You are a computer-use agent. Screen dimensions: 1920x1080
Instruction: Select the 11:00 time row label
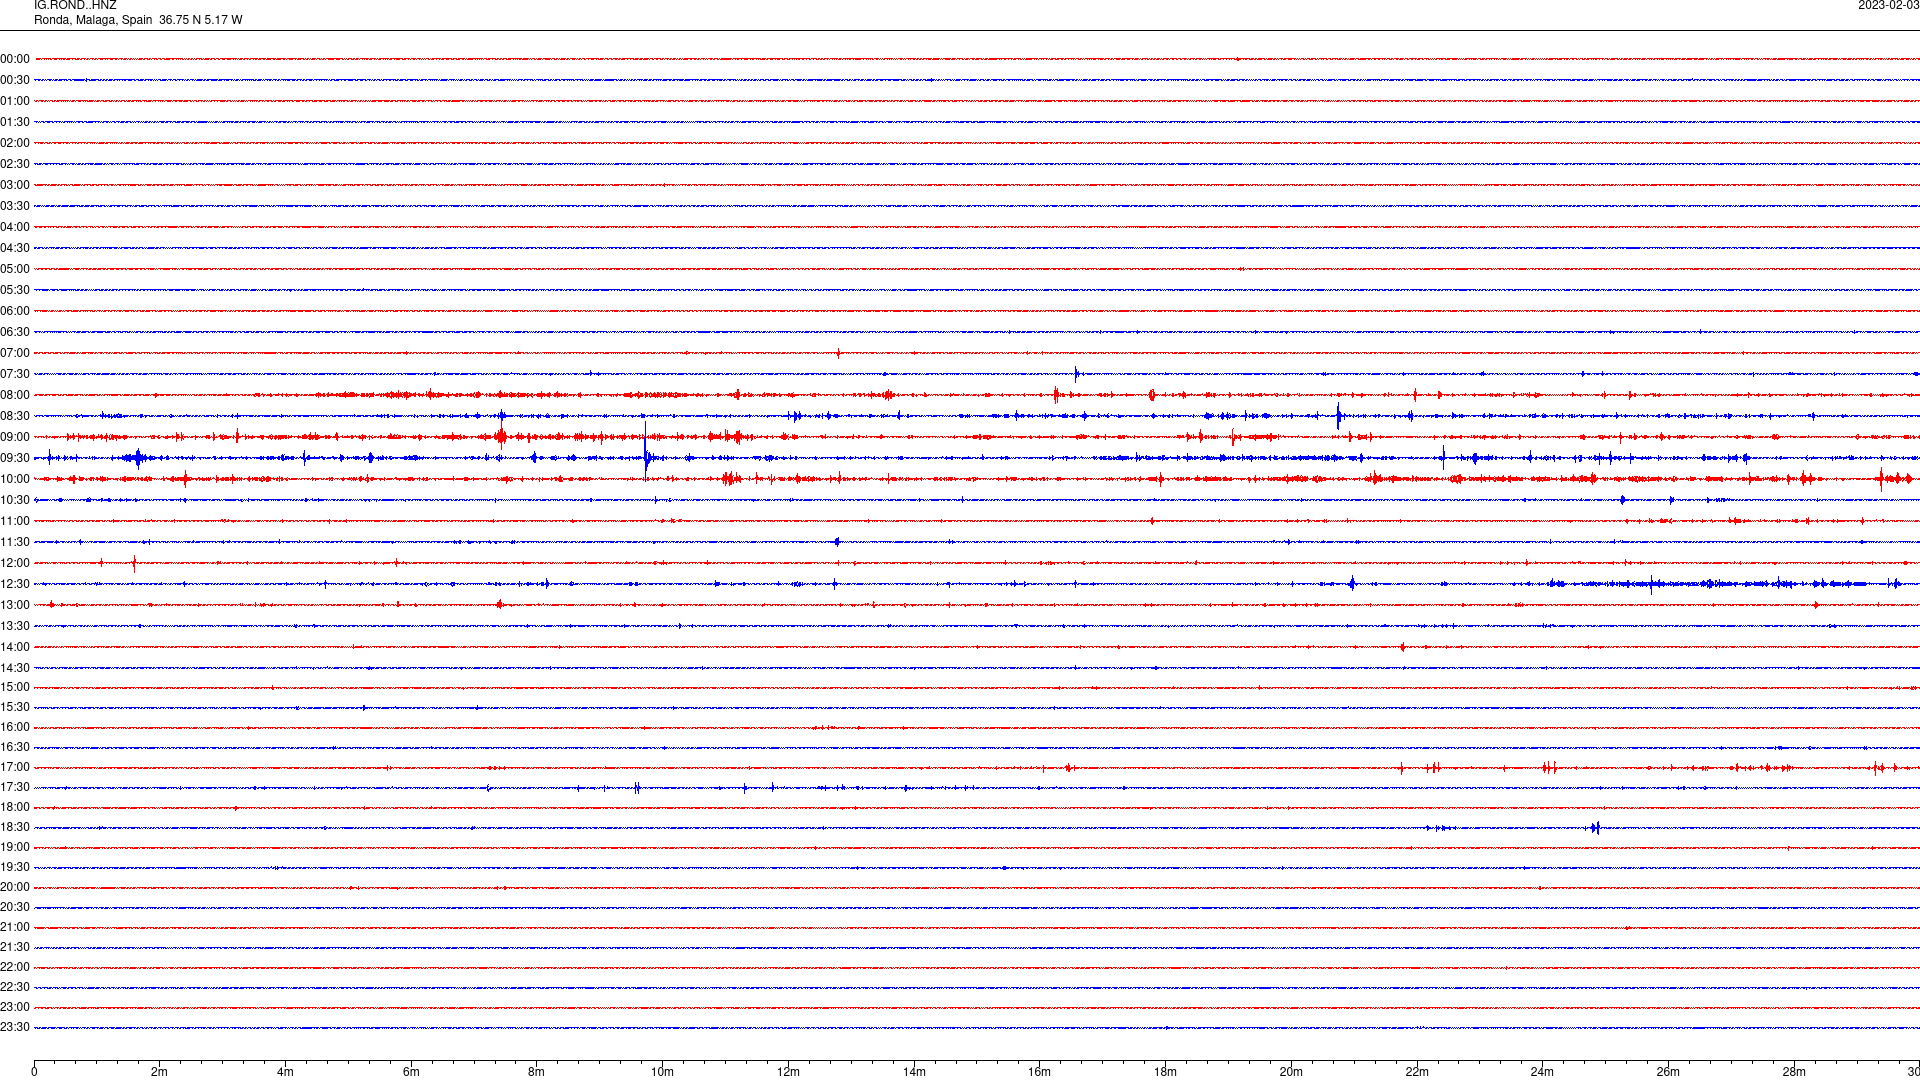[x=15, y=521]
